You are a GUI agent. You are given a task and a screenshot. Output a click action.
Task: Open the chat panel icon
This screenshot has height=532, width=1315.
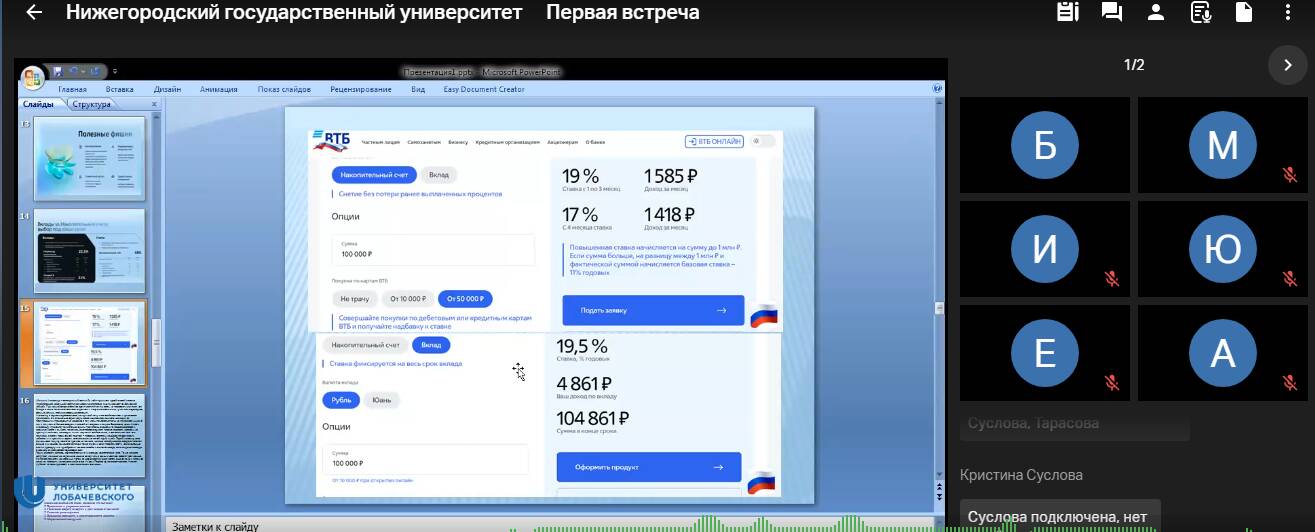[x=1112, y=12]
